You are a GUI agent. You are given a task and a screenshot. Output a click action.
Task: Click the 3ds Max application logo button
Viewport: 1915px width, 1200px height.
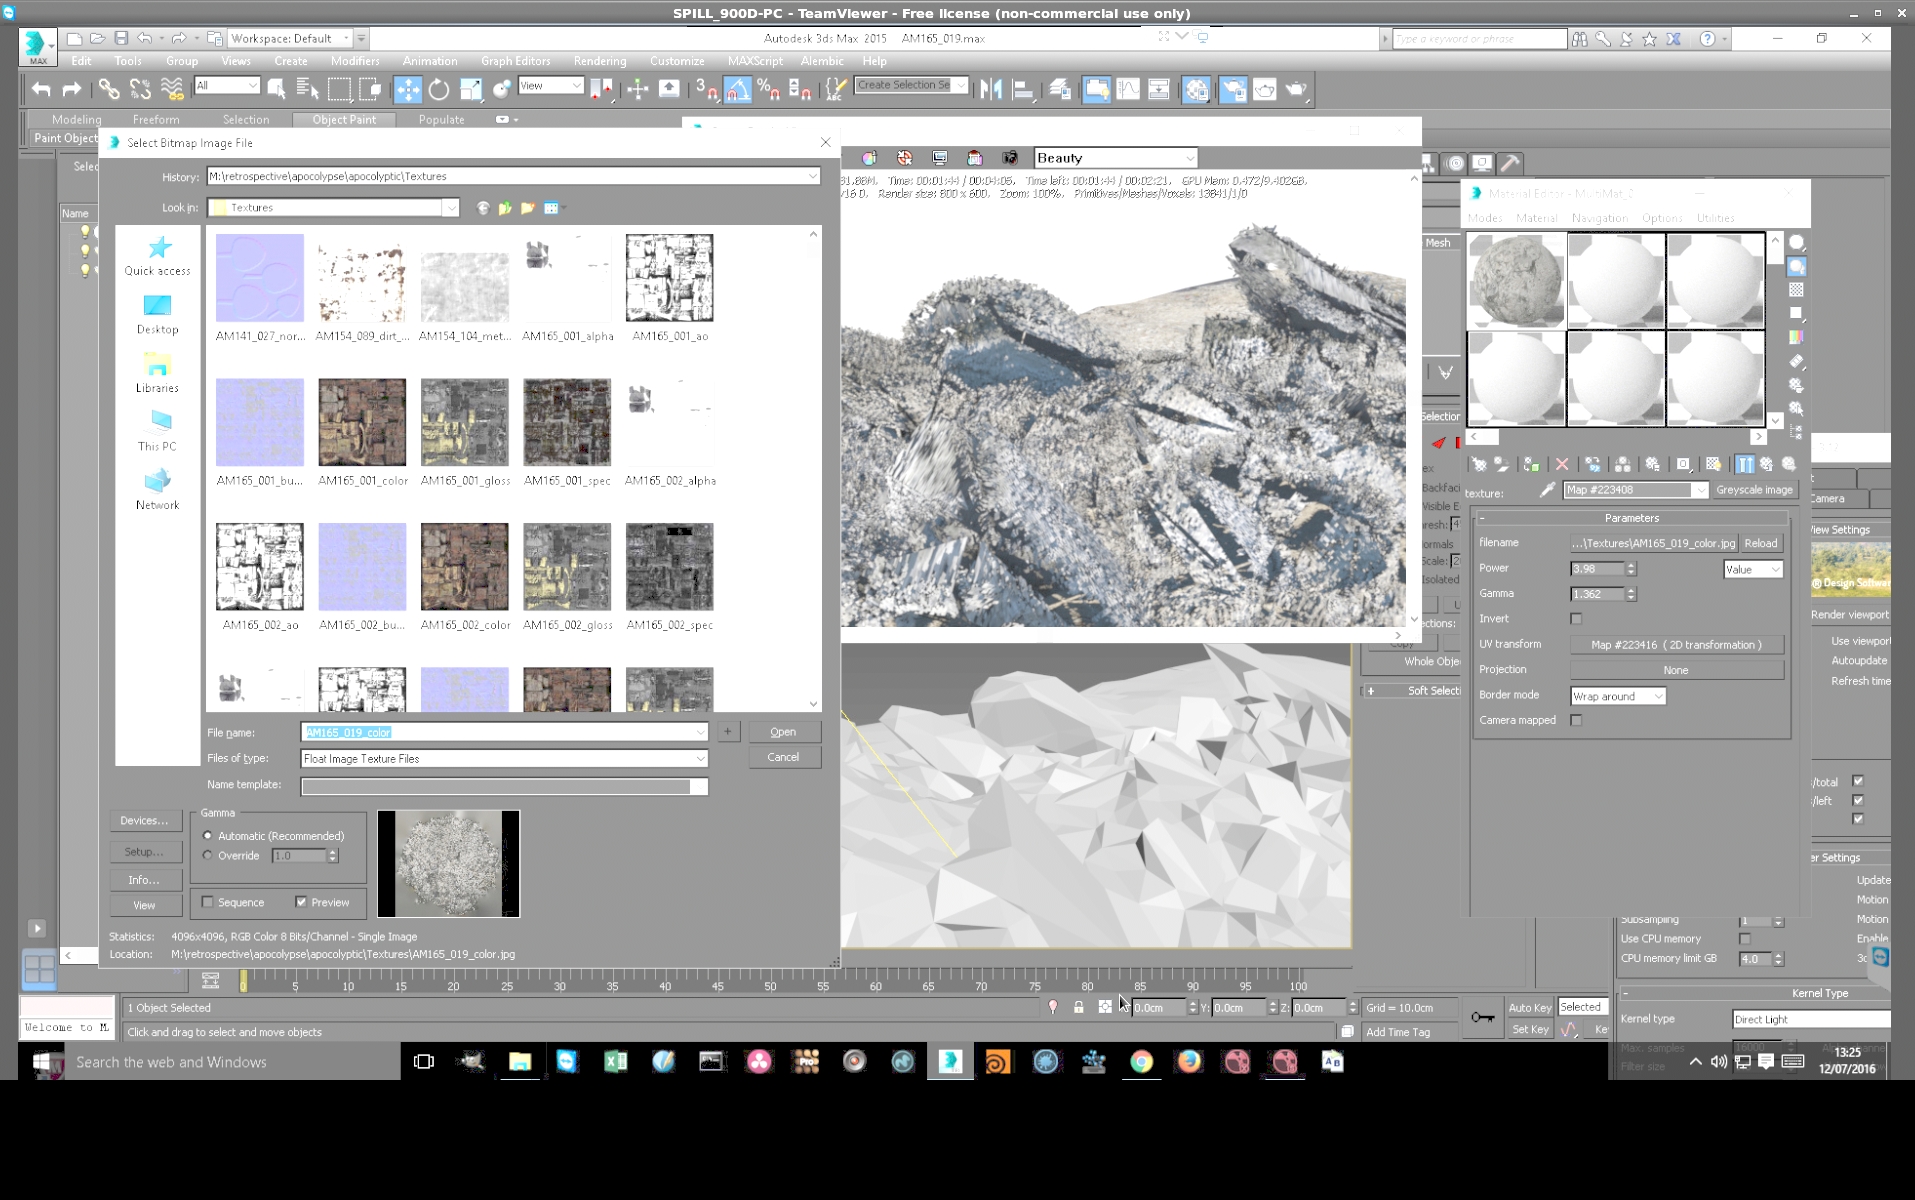coord(36,45)
